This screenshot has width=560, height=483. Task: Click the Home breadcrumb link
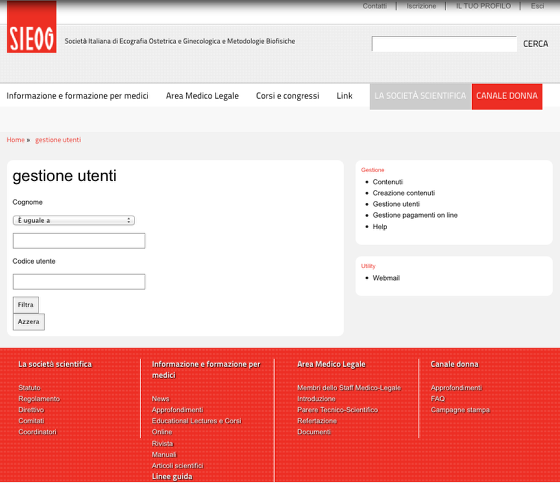click(x=16, y=140)
